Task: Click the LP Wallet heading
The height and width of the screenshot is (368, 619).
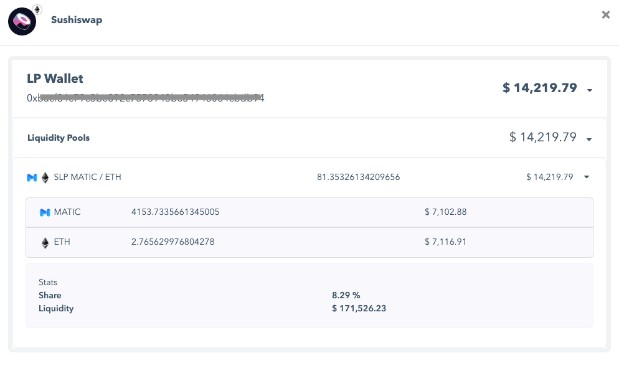Action: click(x=55, y=79)
